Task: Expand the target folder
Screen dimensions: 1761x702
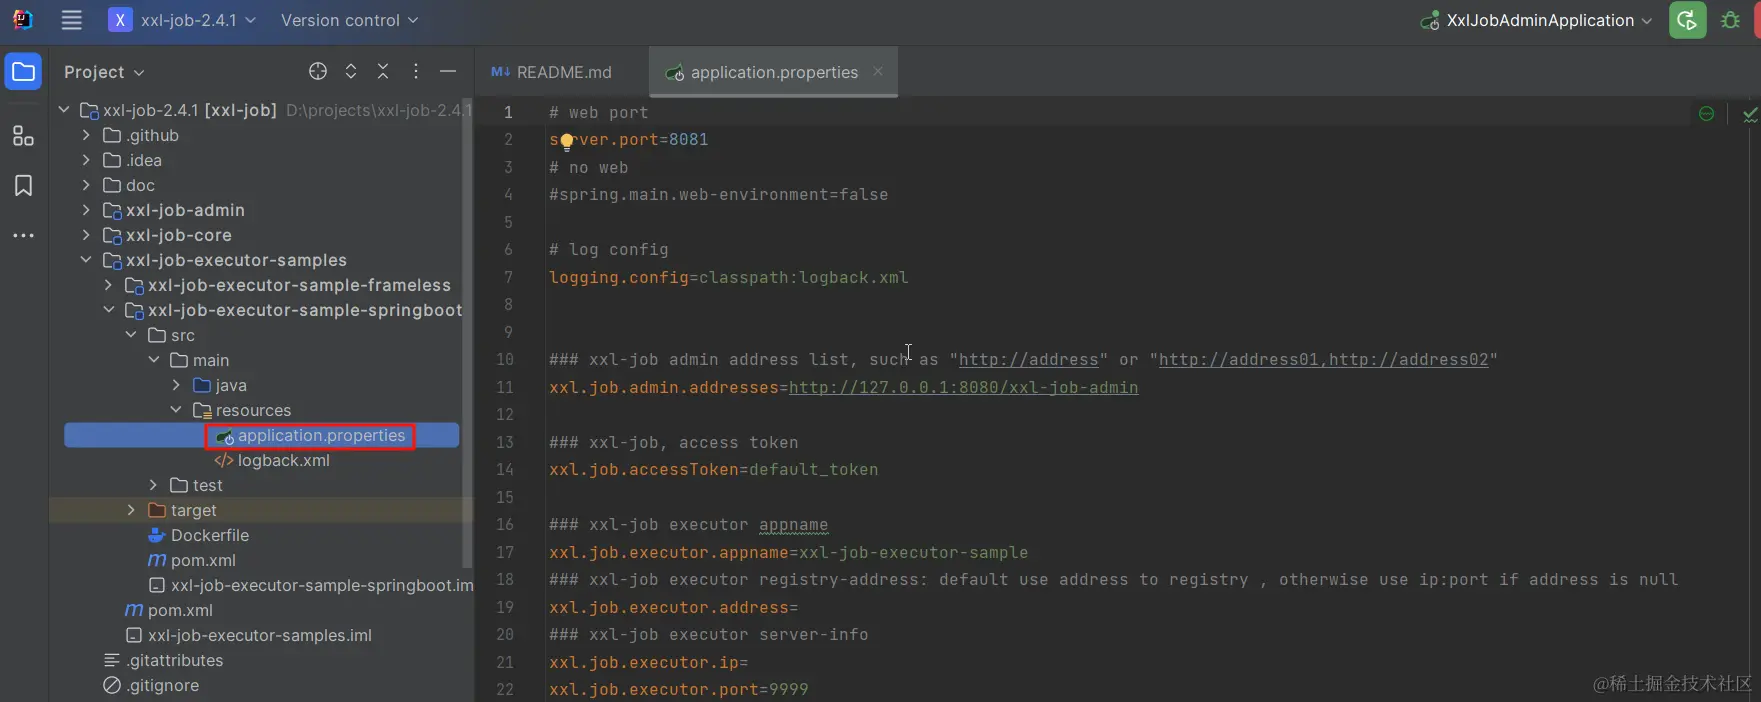Action: point(131,510)
